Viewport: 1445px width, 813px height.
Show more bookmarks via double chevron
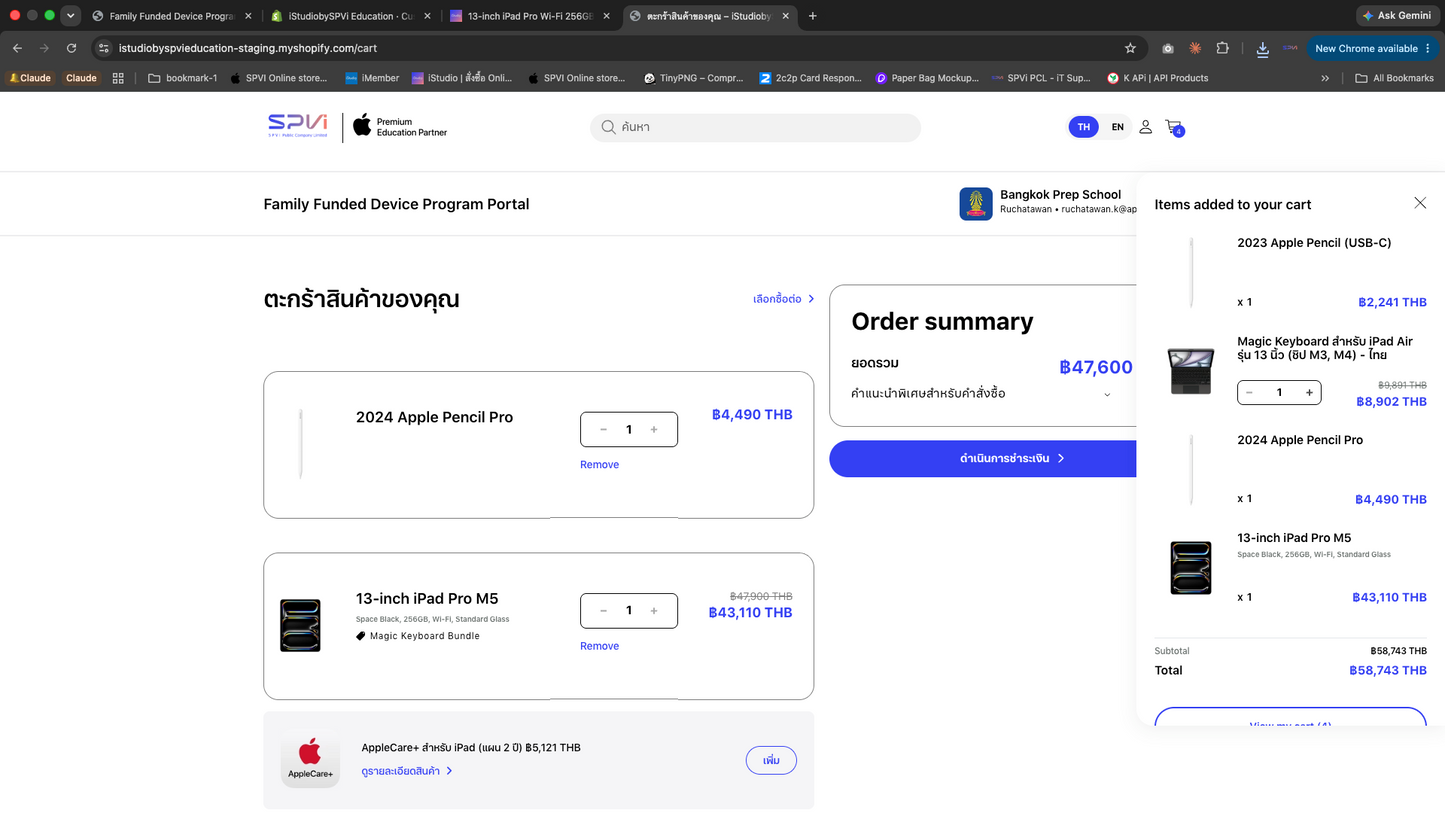click(1325, 78)
